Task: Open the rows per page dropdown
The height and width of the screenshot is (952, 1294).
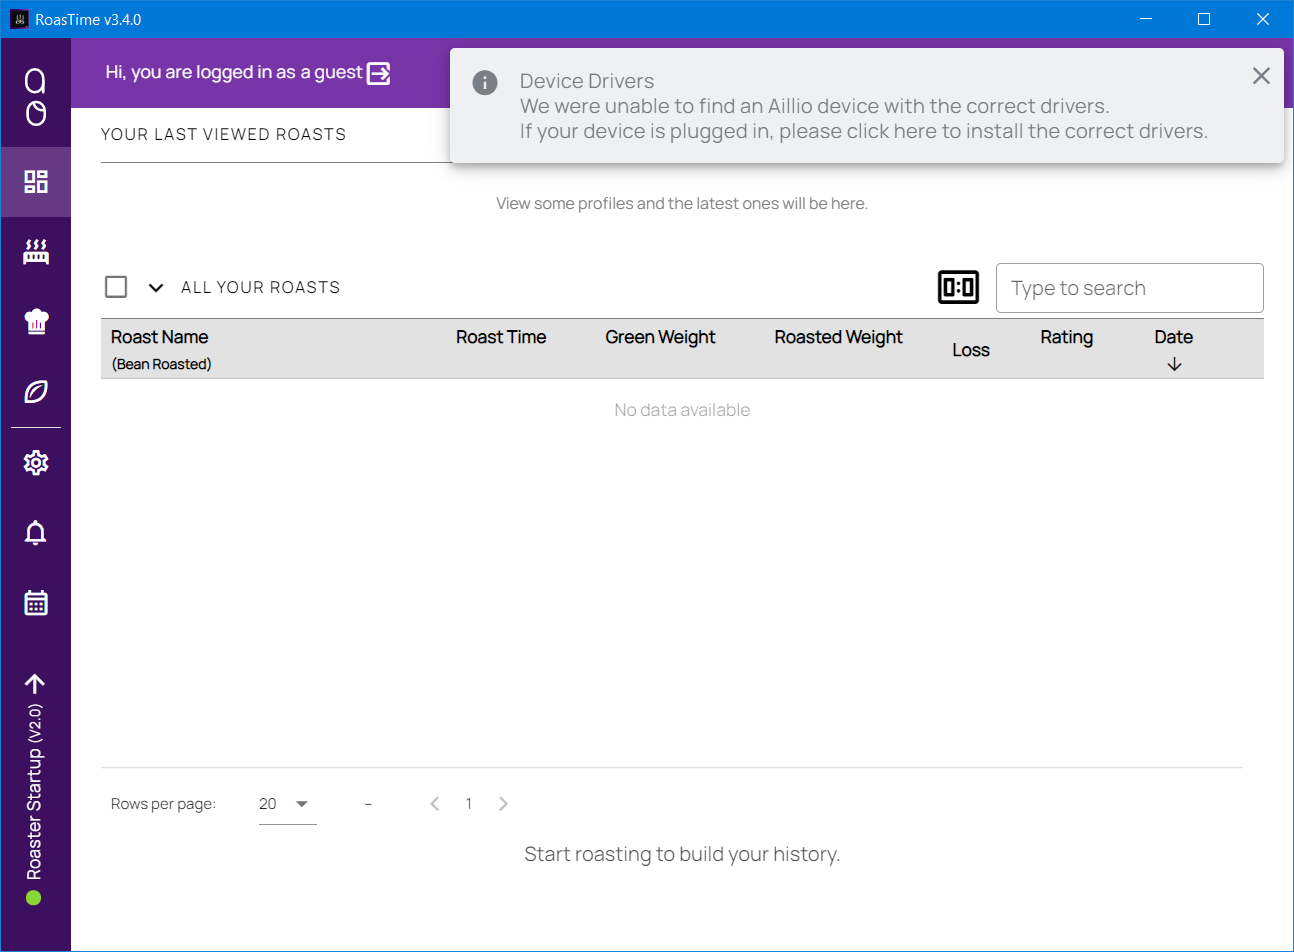Action: point(287,804)
